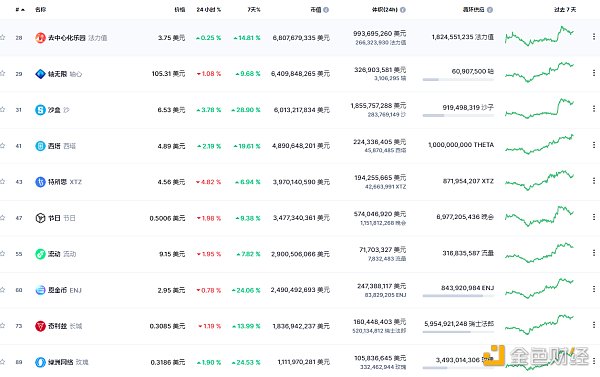Star the rank 55 流动 row

point(3,253)
